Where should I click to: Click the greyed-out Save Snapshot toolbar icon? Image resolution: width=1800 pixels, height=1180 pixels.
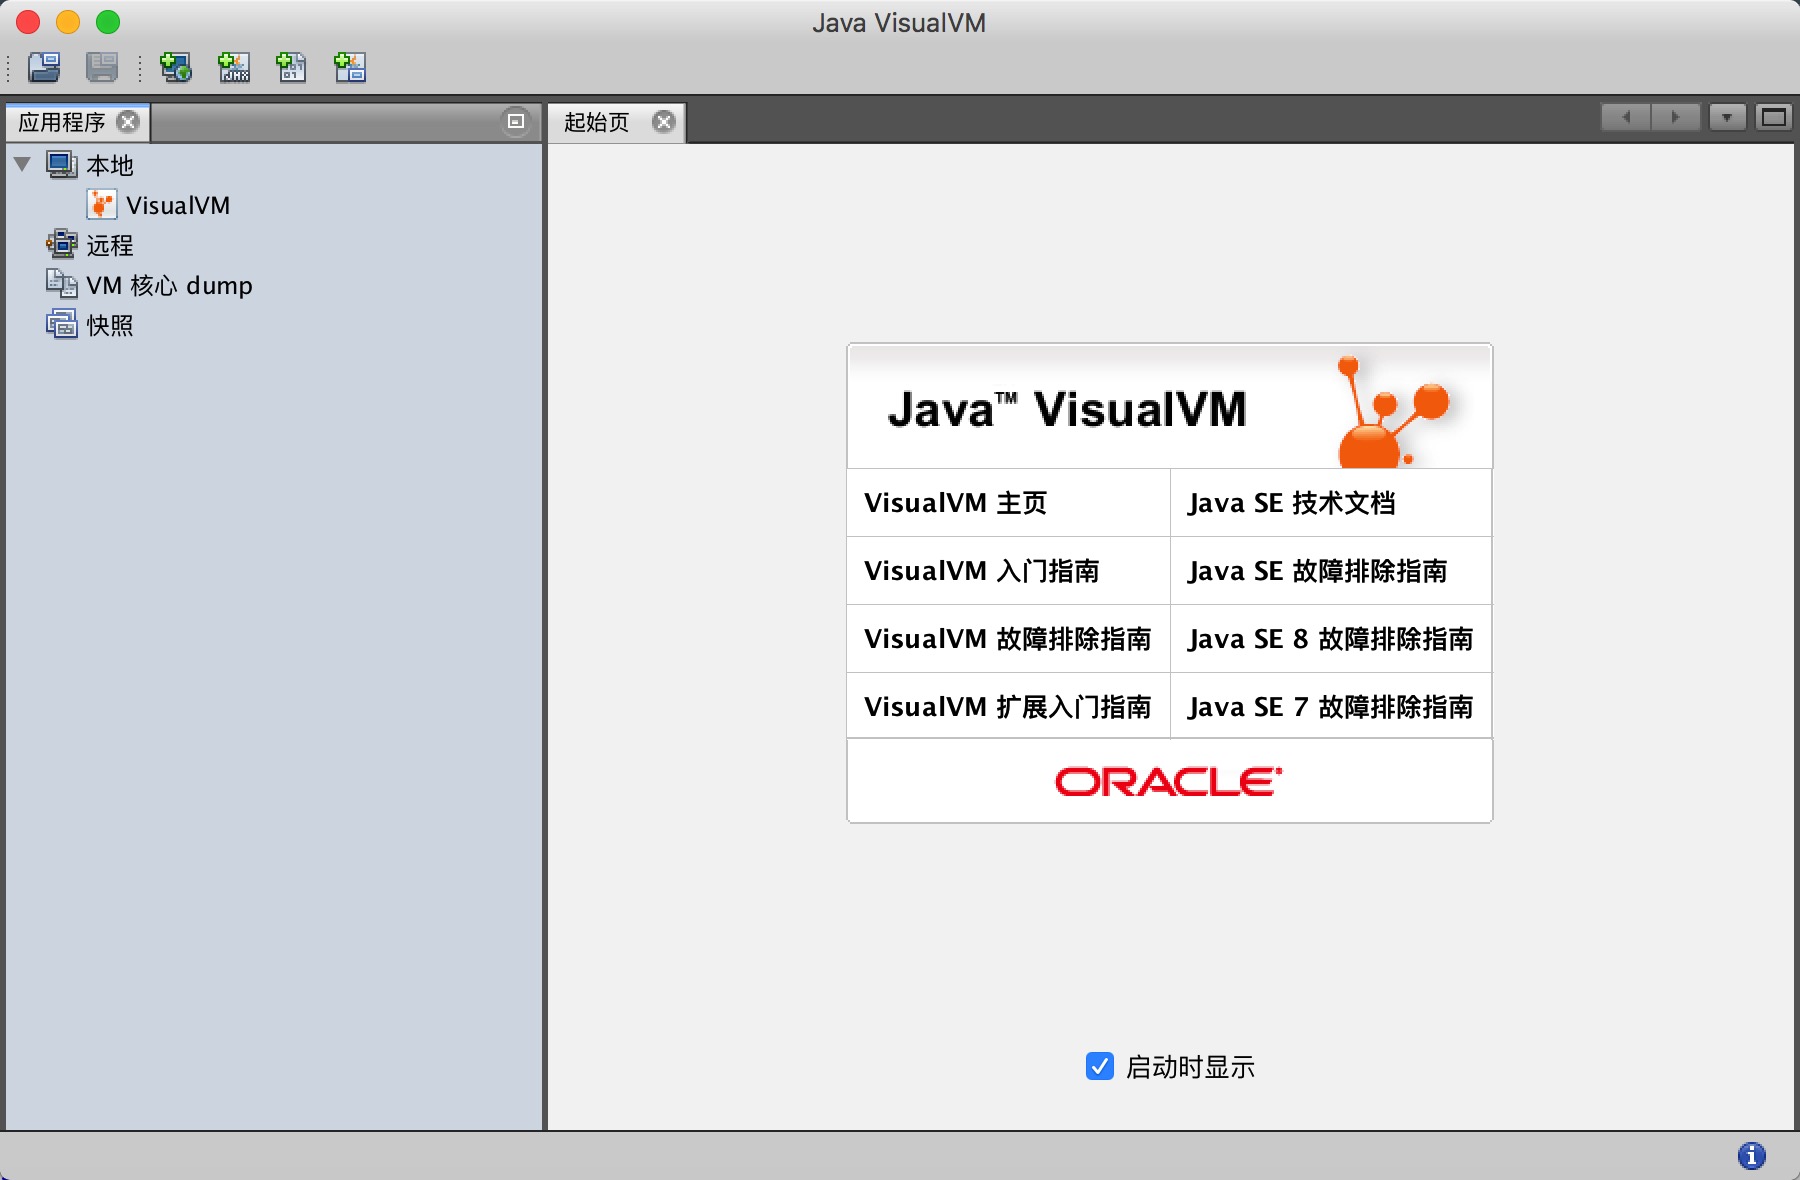[x=102, y=67]
